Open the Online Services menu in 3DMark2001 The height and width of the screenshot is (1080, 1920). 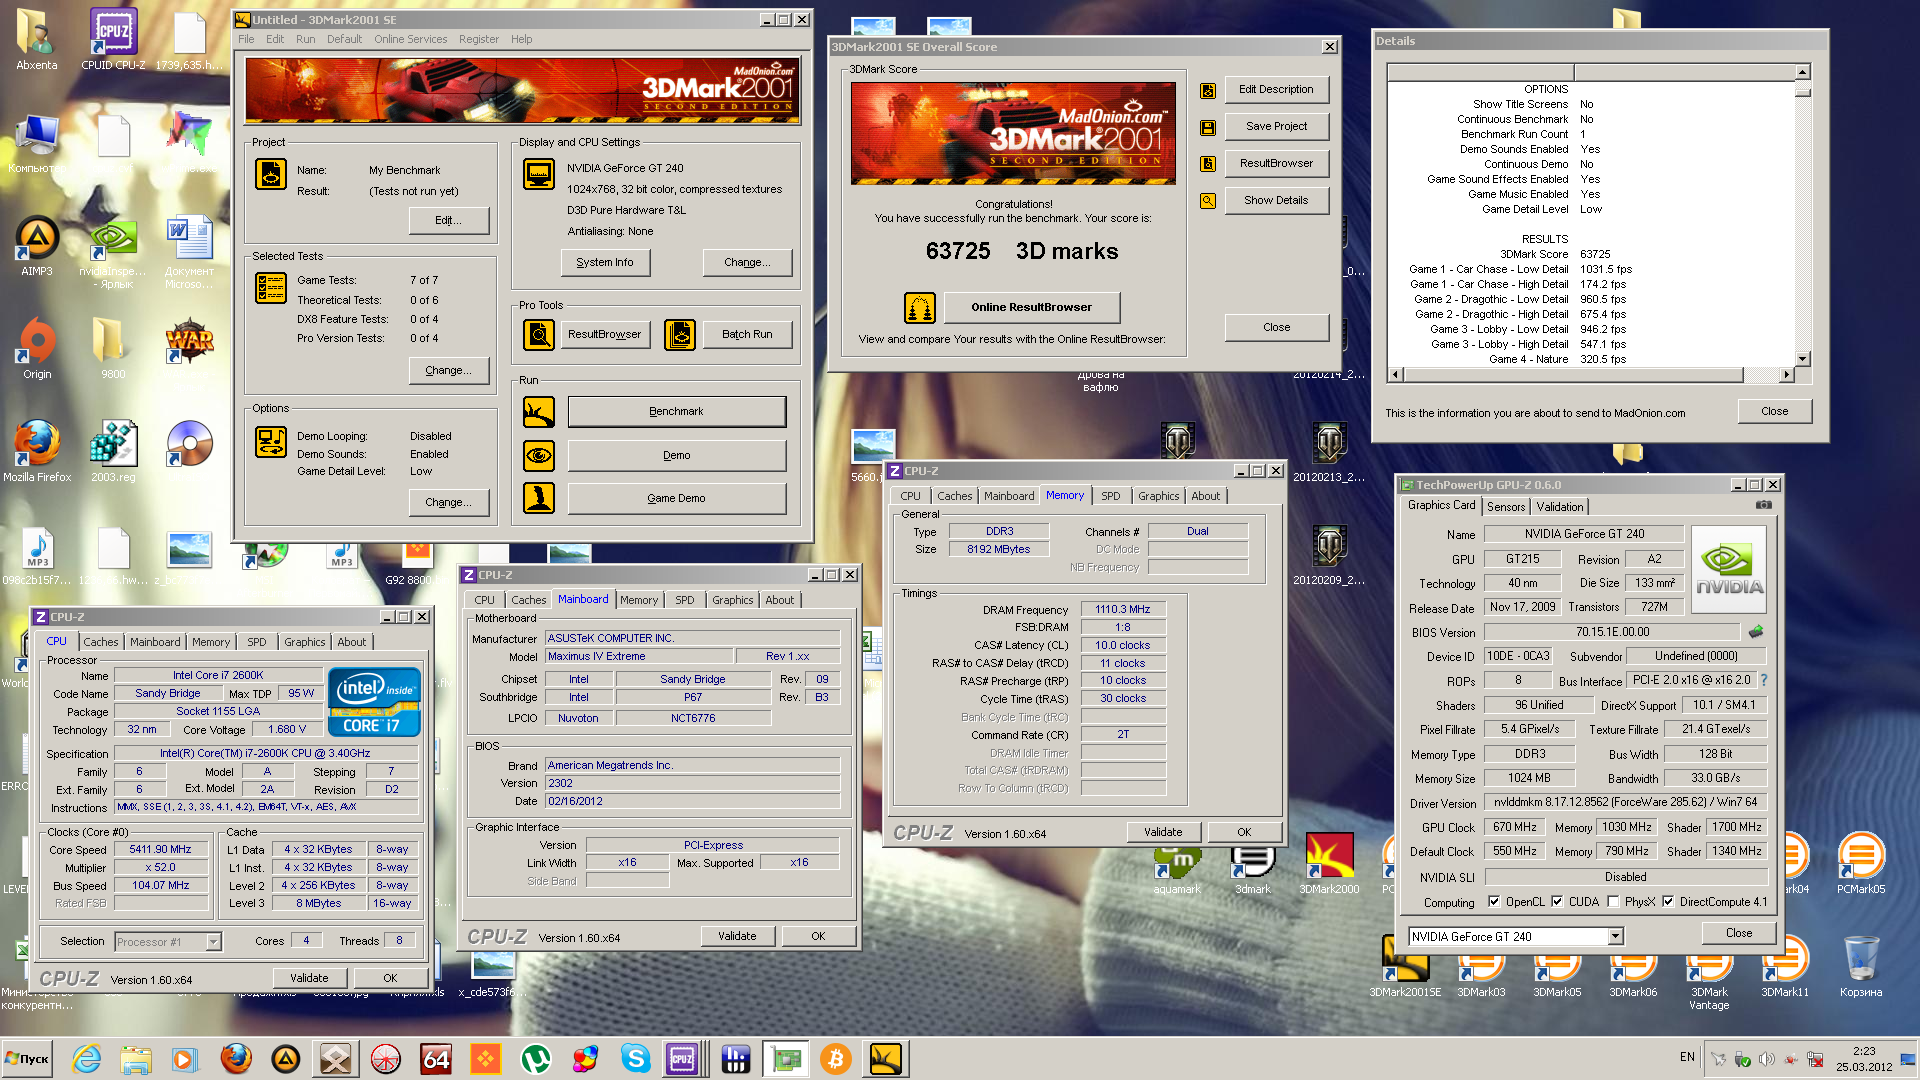[x=410, y=39]
